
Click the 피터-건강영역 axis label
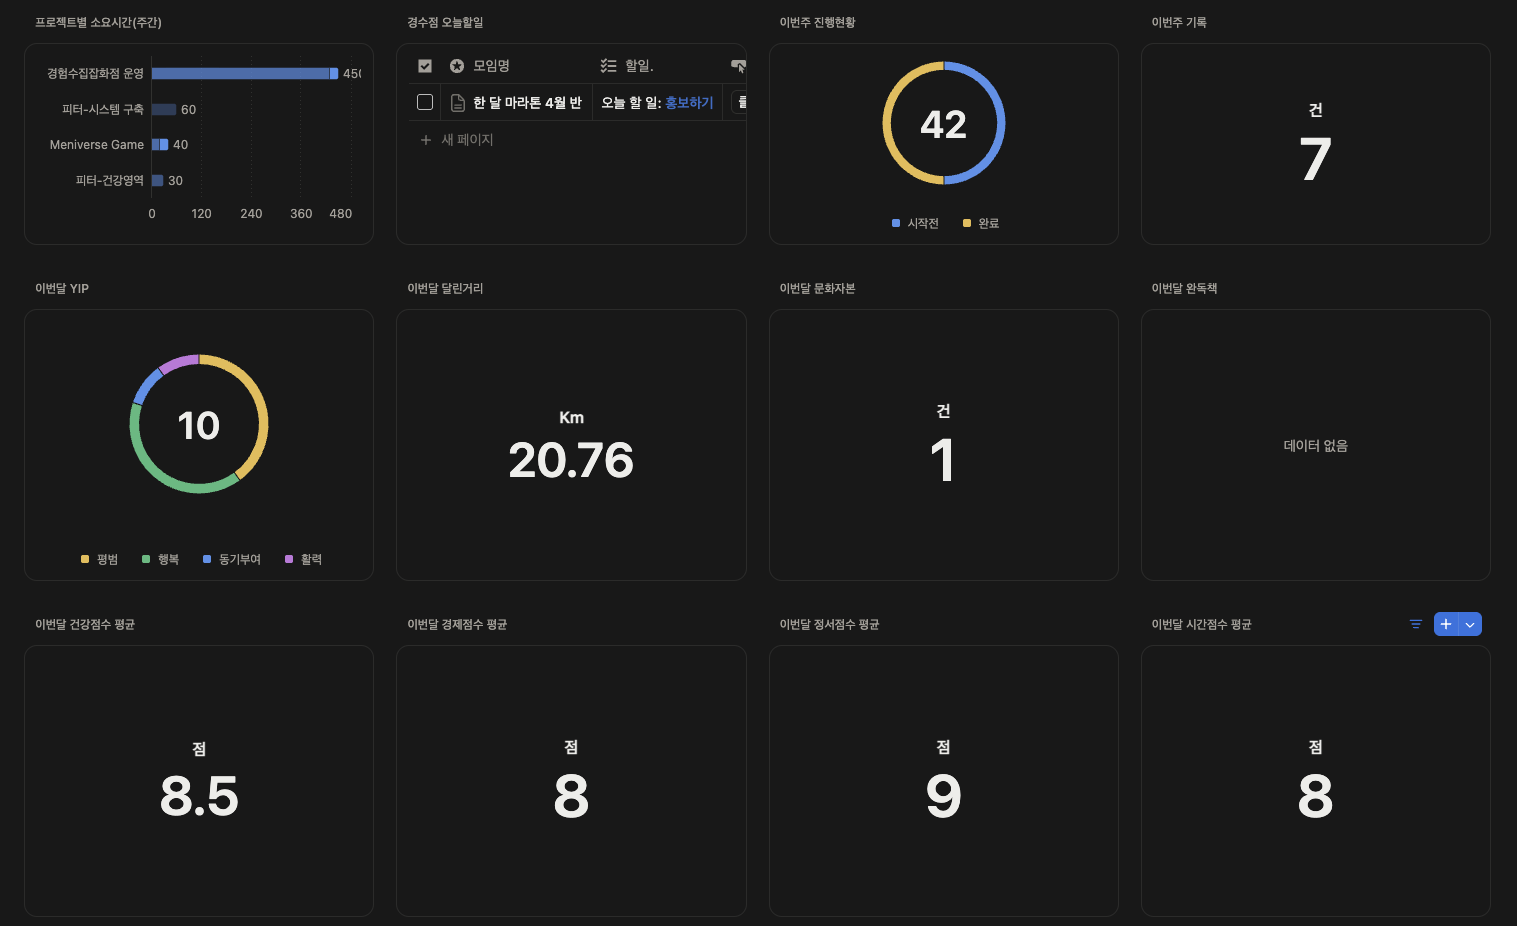click(x=110, y=181)
